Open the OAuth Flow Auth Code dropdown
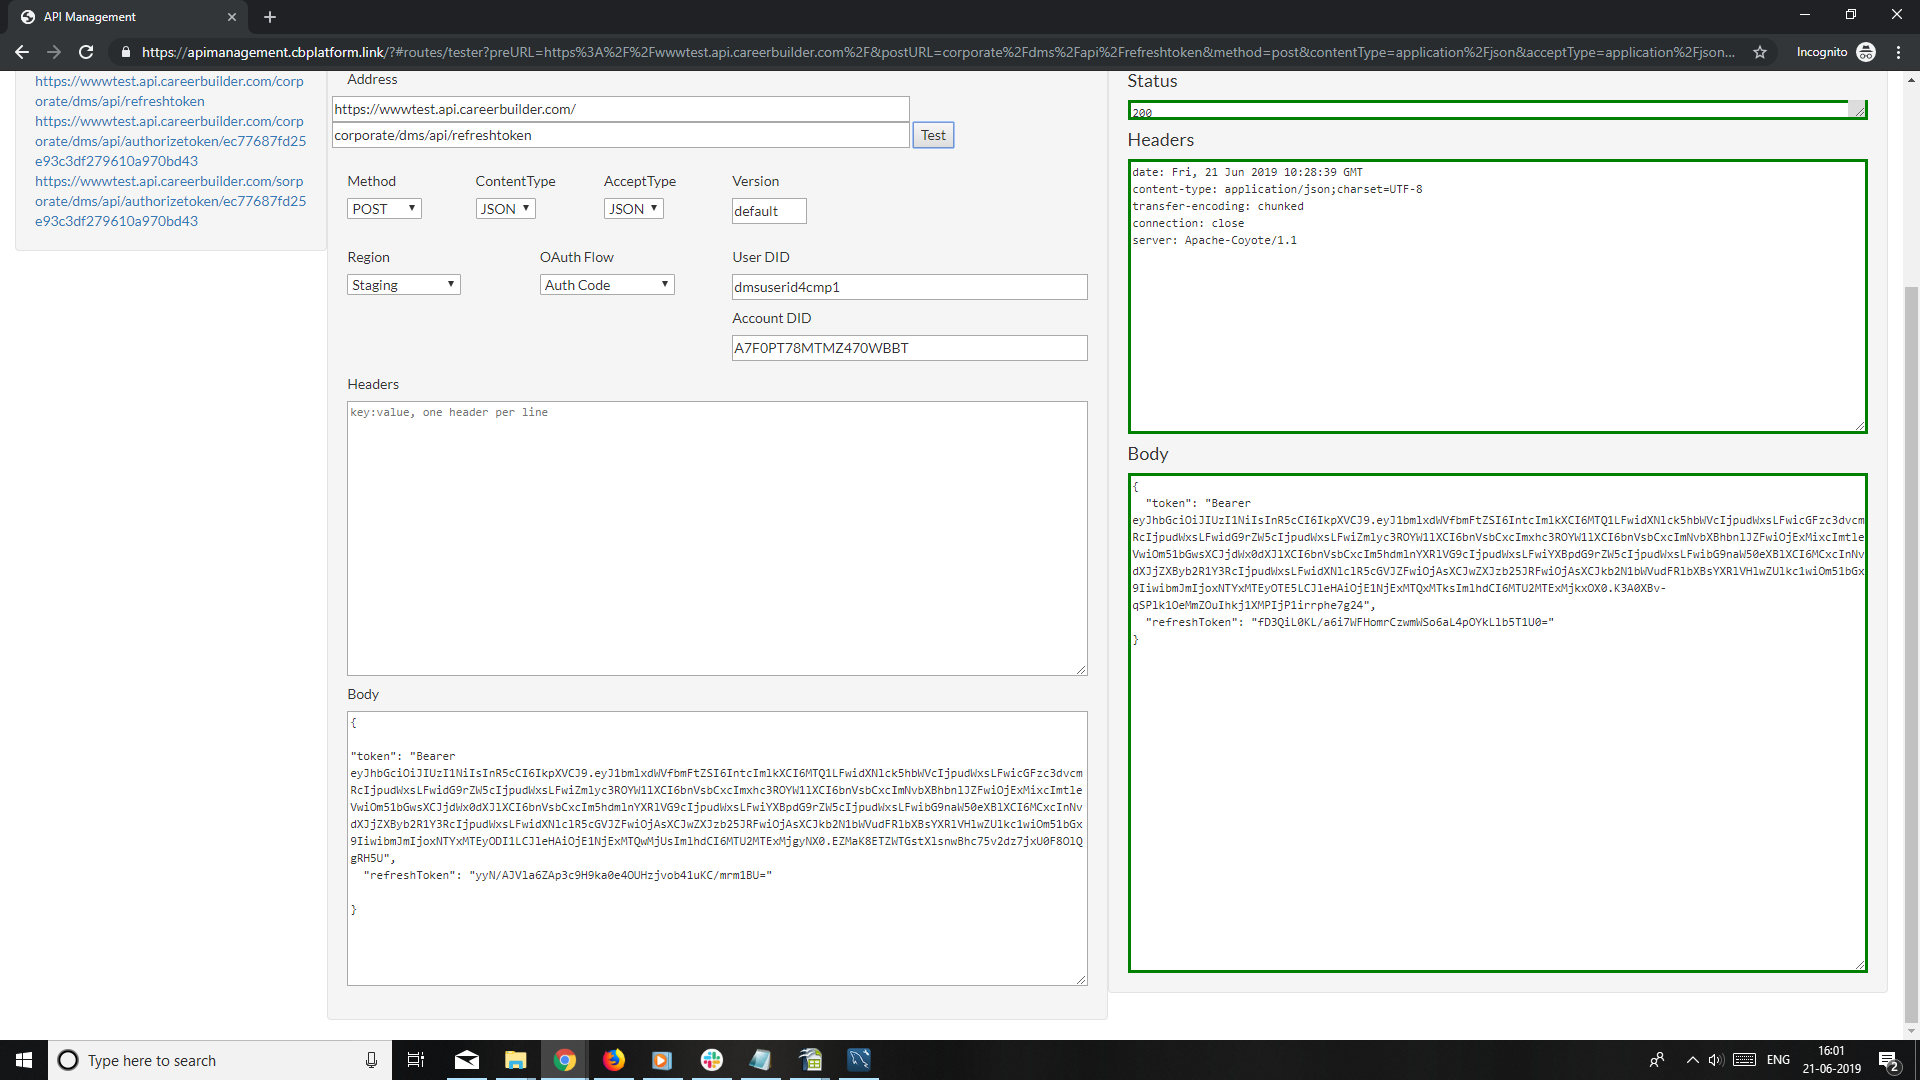 (x=607, y=285)
